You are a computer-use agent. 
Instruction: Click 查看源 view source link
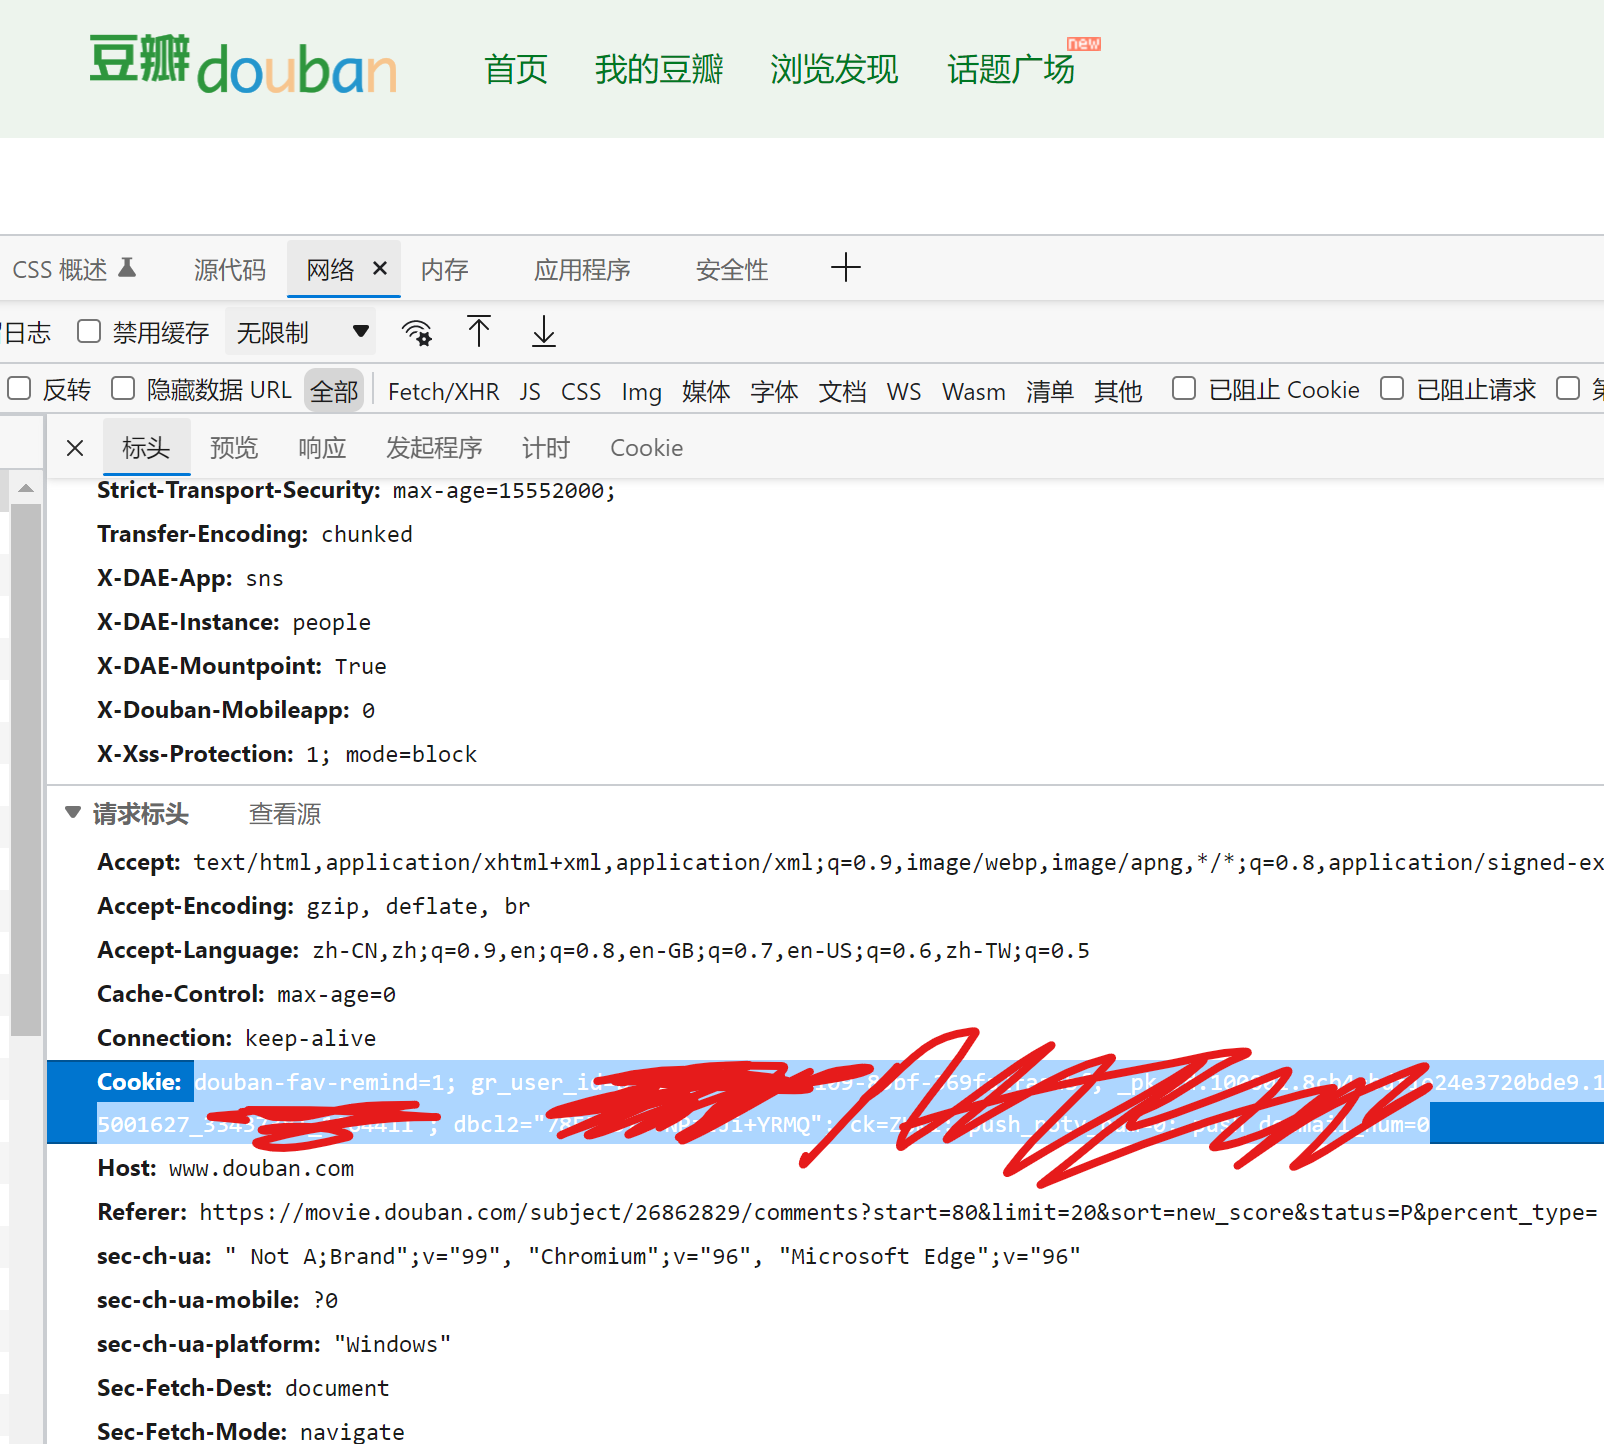coord(285,814)
